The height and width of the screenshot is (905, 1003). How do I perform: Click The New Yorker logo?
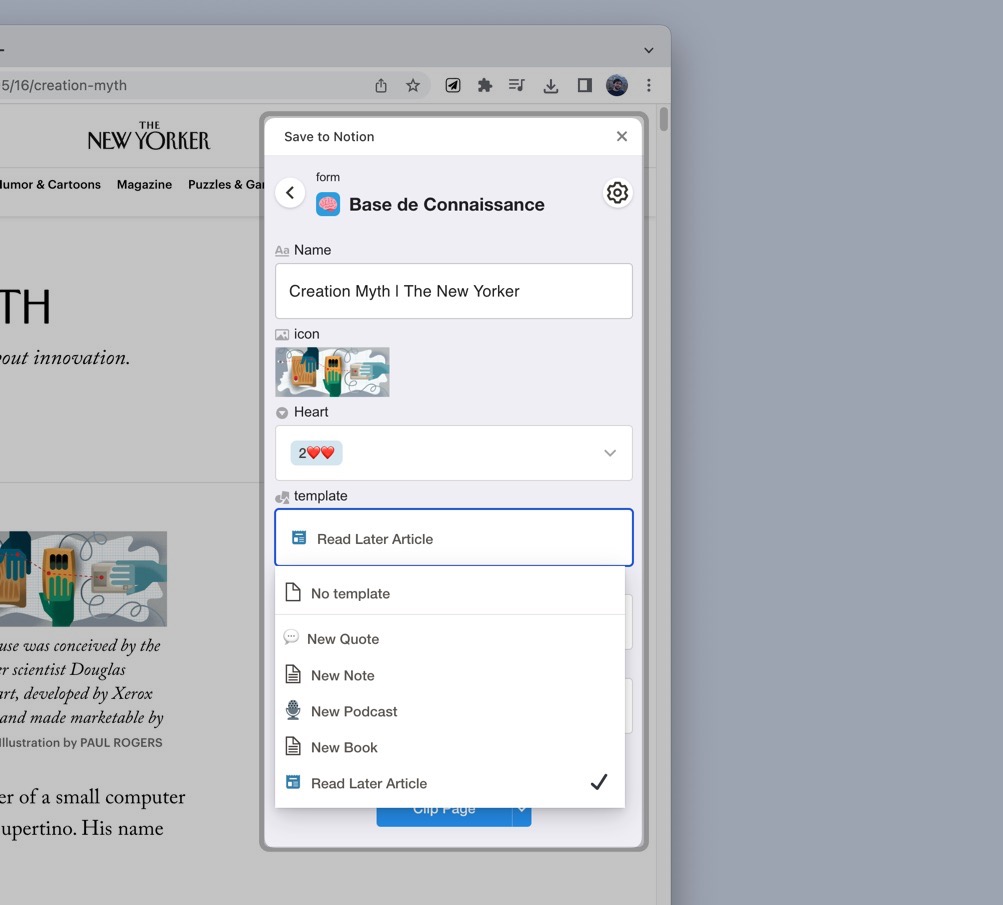click(148, 136)
